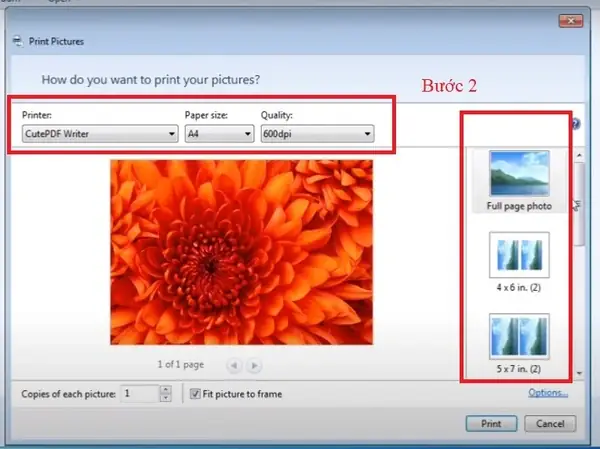Open the blue help question mark icon
Image resolution: width=600 pixels, height=449 pixels.
[576, 124]
